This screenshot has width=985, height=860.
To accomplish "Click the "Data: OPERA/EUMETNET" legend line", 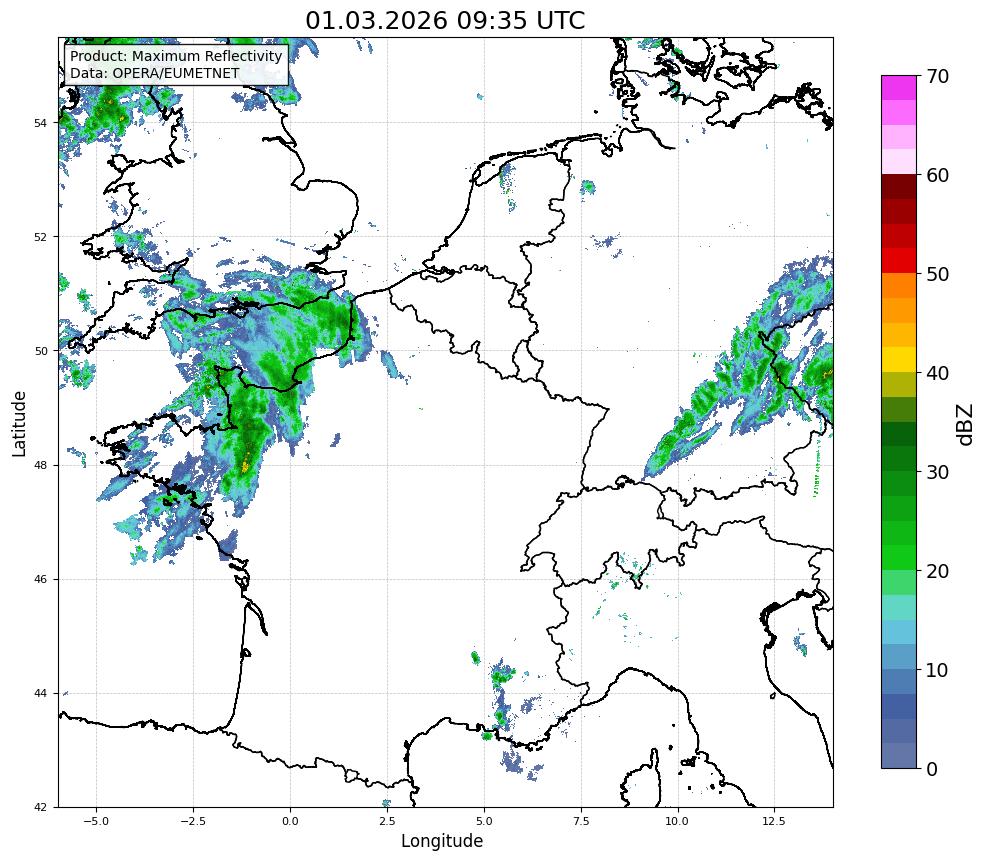I will pyautogui.click(x=155, y=73).
